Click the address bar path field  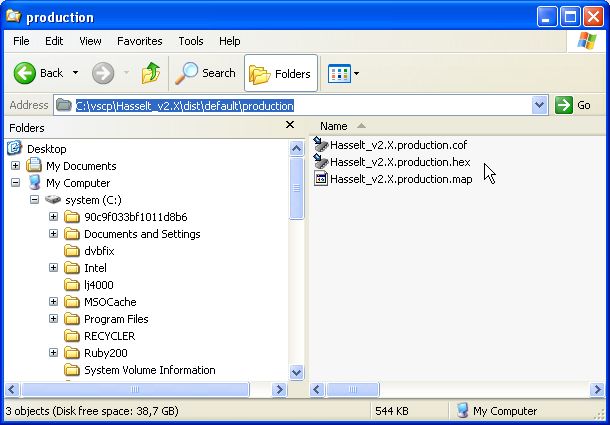(300, 105)
